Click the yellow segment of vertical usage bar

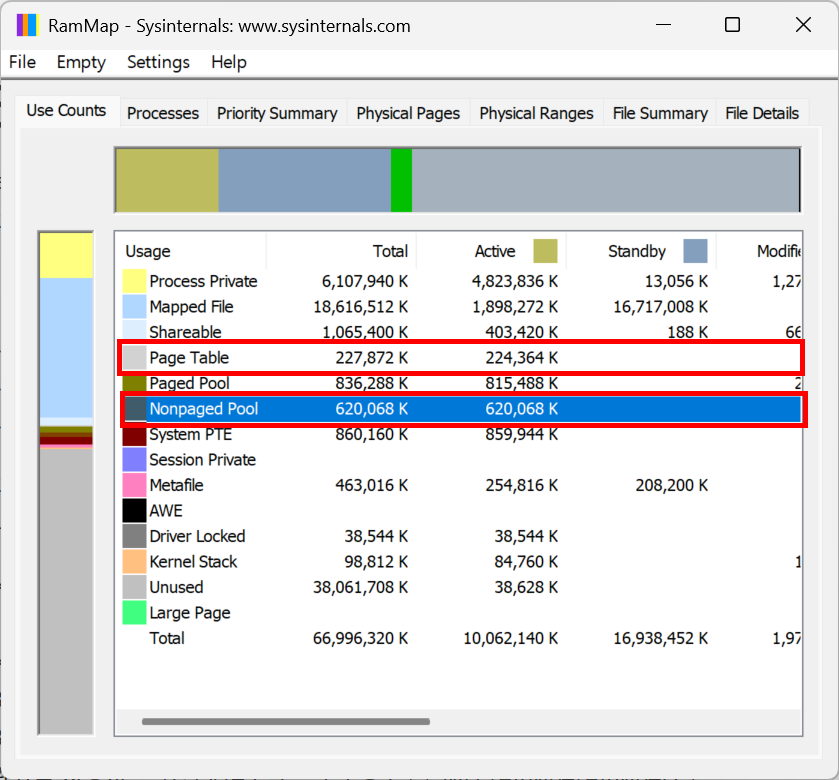pyautogui.click(x=66, y=255)
